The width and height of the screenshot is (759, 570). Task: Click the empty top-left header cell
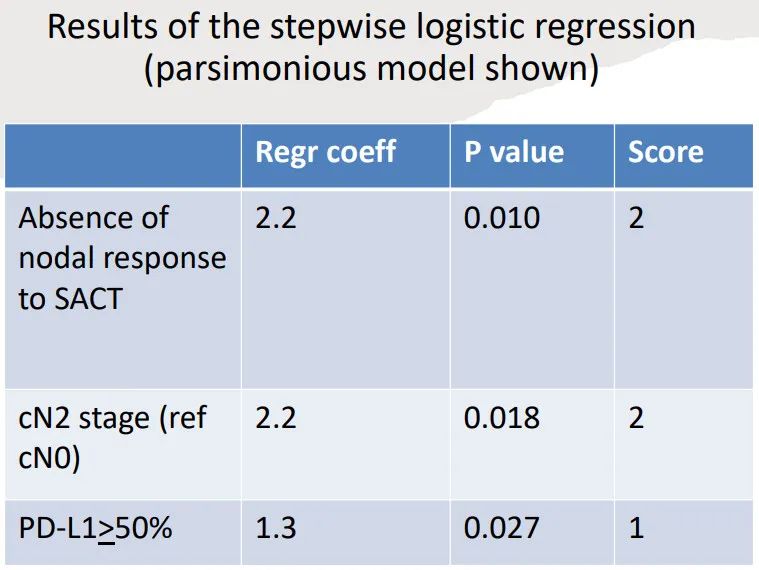tap(122, 155)
